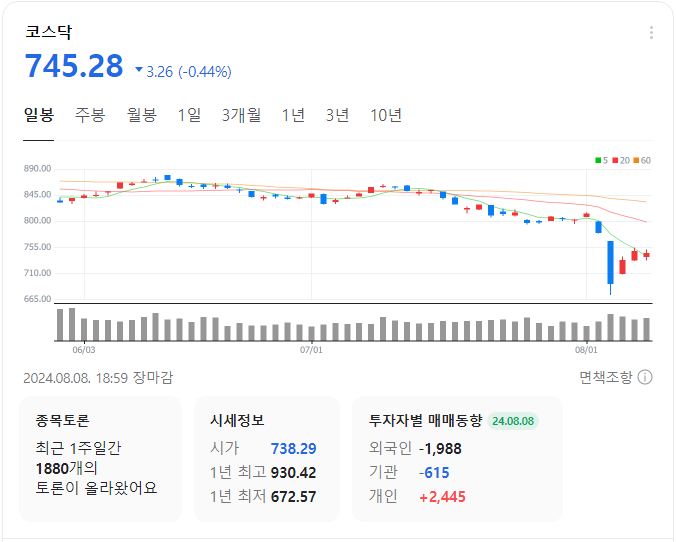Click the 외국인 value -1,988
The width and height of the screenshot is (676, 542).
click(x=440, y=449)
